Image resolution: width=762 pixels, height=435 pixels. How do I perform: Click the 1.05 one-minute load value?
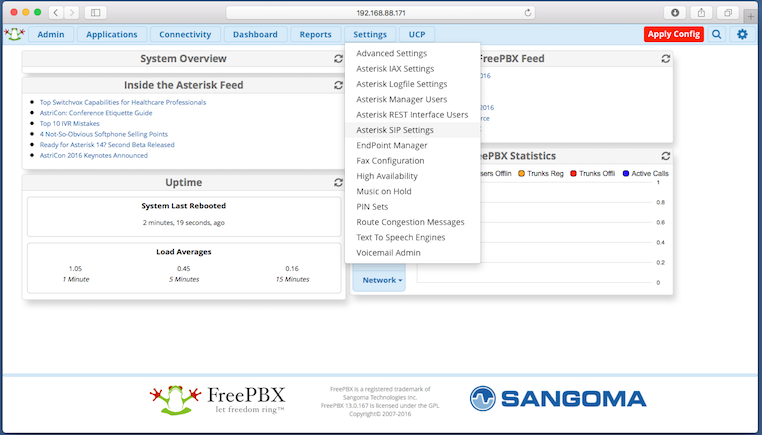pos(75,268)
